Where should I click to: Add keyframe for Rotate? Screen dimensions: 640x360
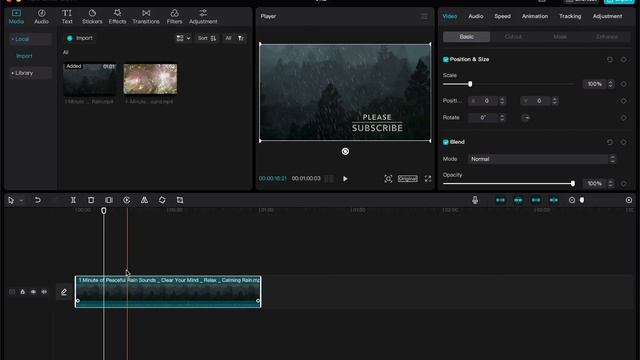(623, 118)
